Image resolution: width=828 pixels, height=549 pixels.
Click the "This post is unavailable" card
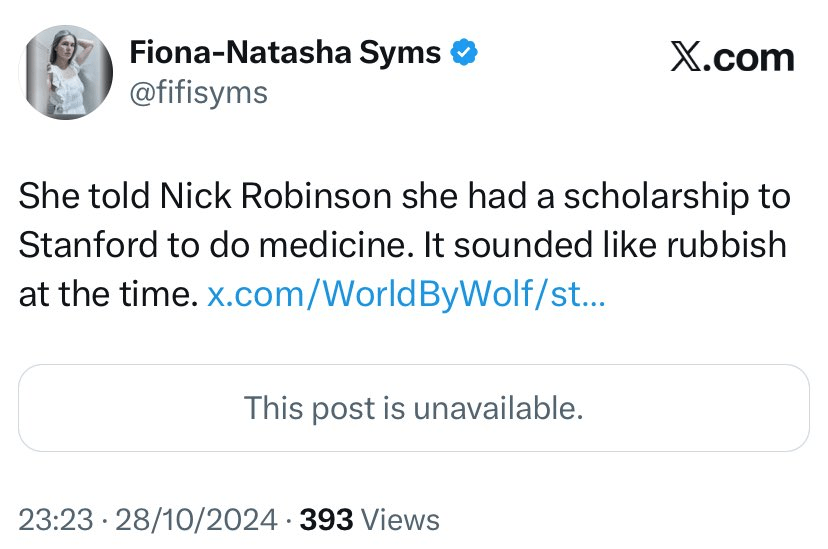pos(413,408)
